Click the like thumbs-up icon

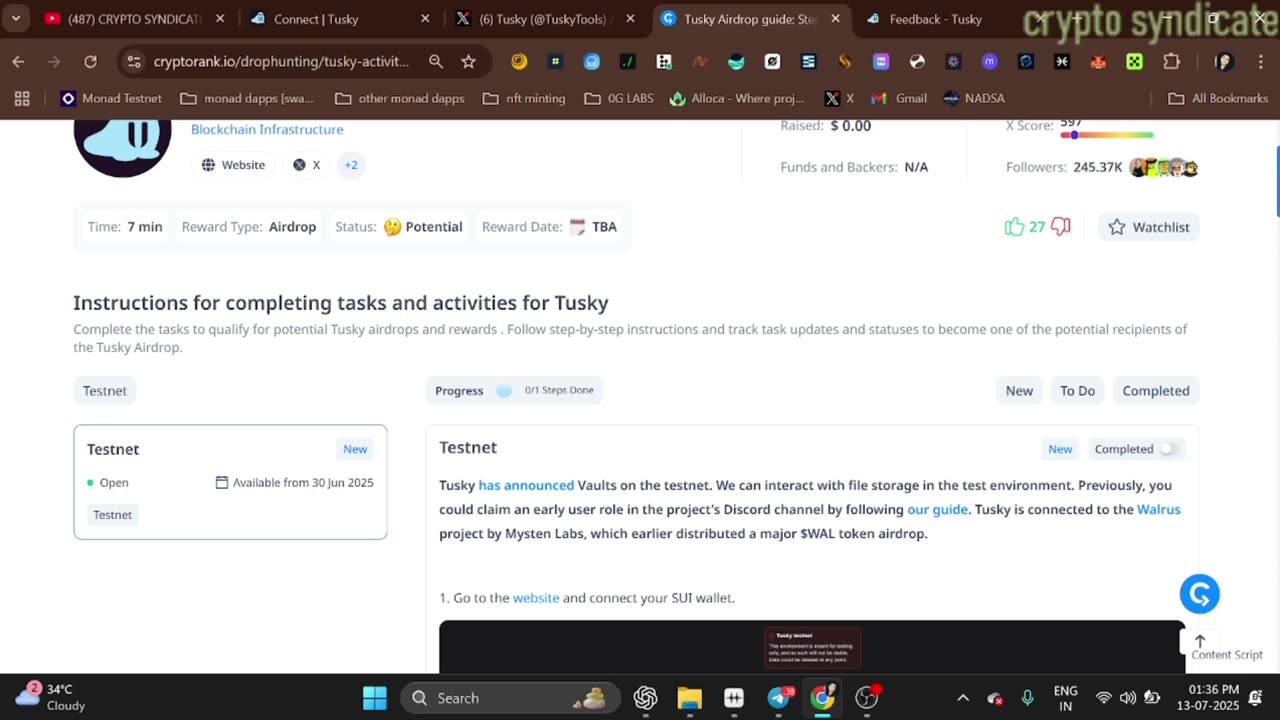click(x=1014, y=227)
